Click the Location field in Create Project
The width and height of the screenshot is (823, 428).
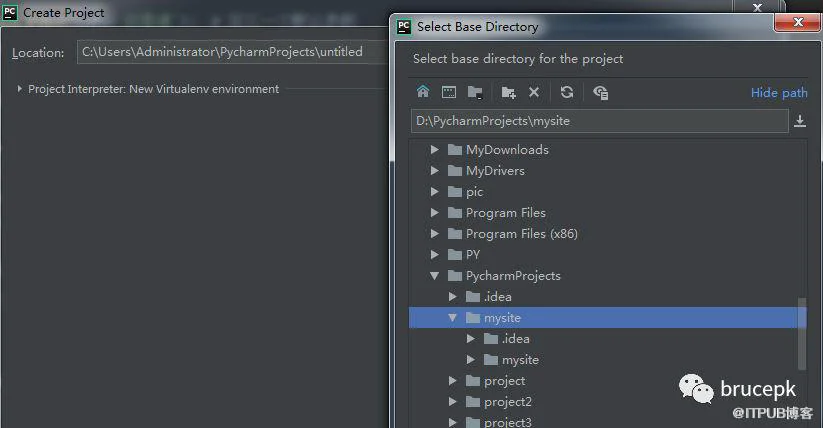click(234, 52)
